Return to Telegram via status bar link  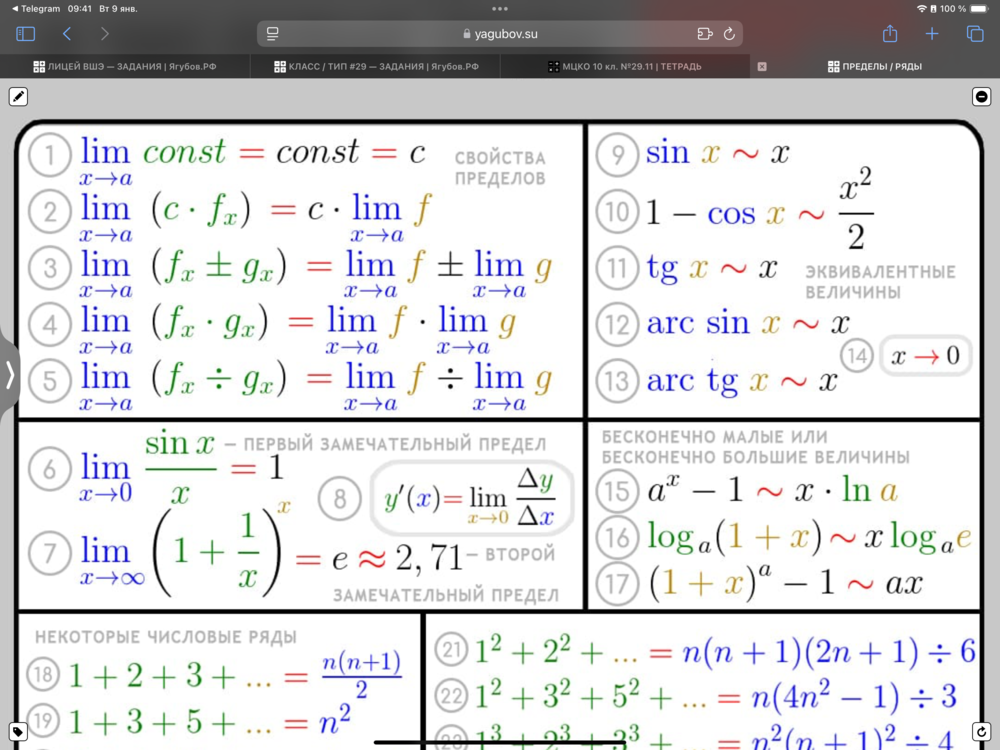point(34,8)
